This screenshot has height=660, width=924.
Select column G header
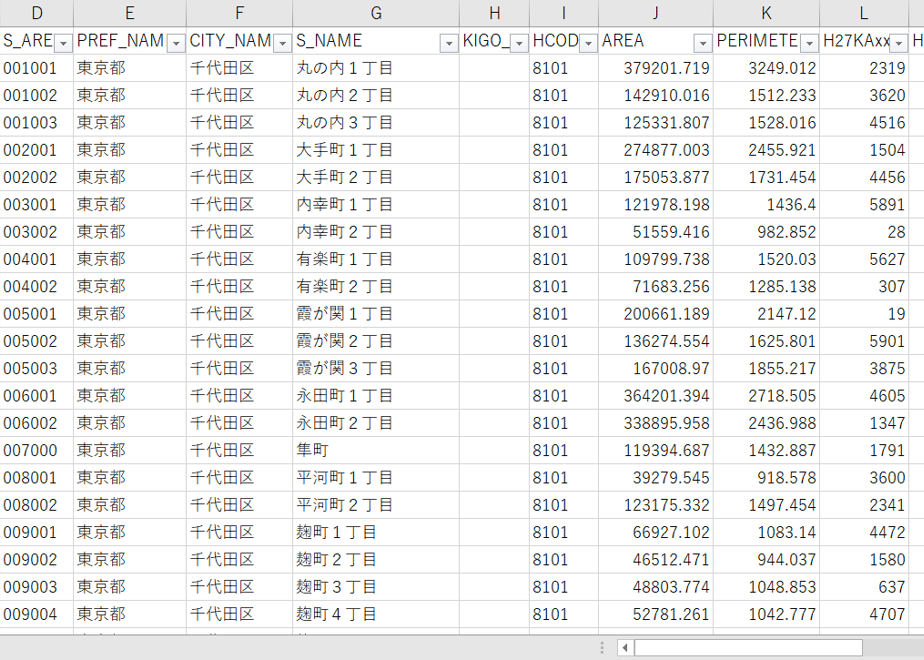point(376,13)
